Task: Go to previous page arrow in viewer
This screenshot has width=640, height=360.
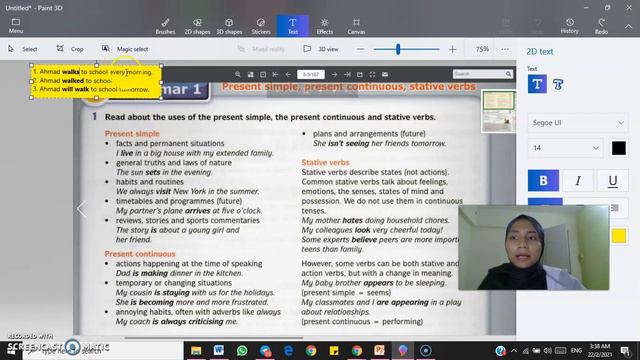Action: [288, 74]
